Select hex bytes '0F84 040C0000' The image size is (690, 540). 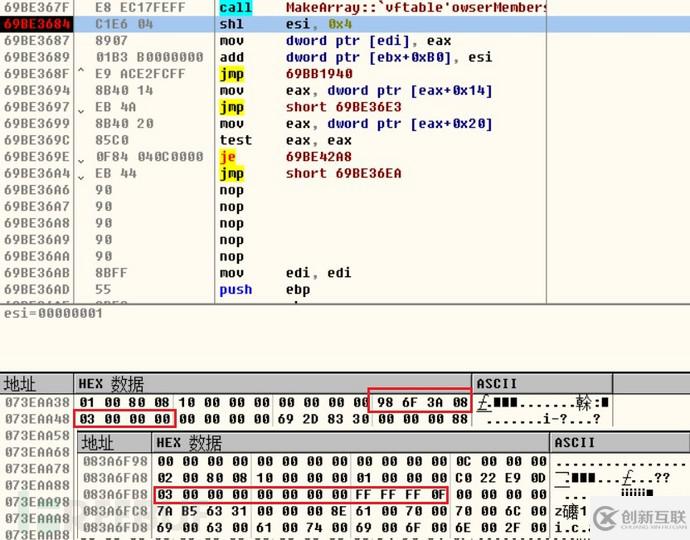(149, 157)
